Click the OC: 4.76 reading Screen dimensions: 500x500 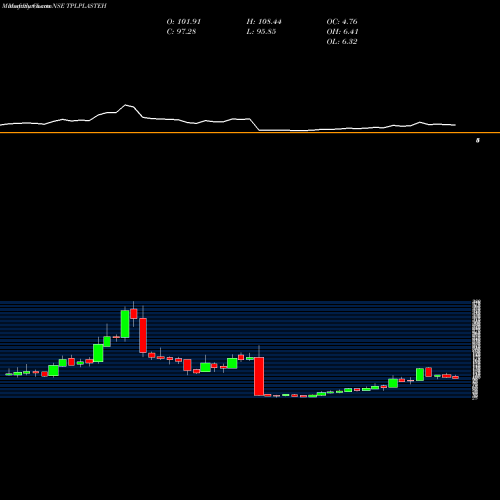(x=342, y=22)
